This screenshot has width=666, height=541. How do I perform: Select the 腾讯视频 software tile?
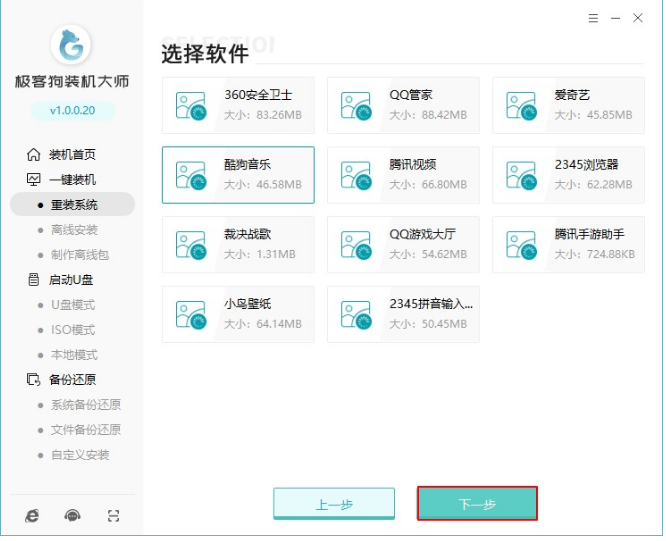point(404,175)
